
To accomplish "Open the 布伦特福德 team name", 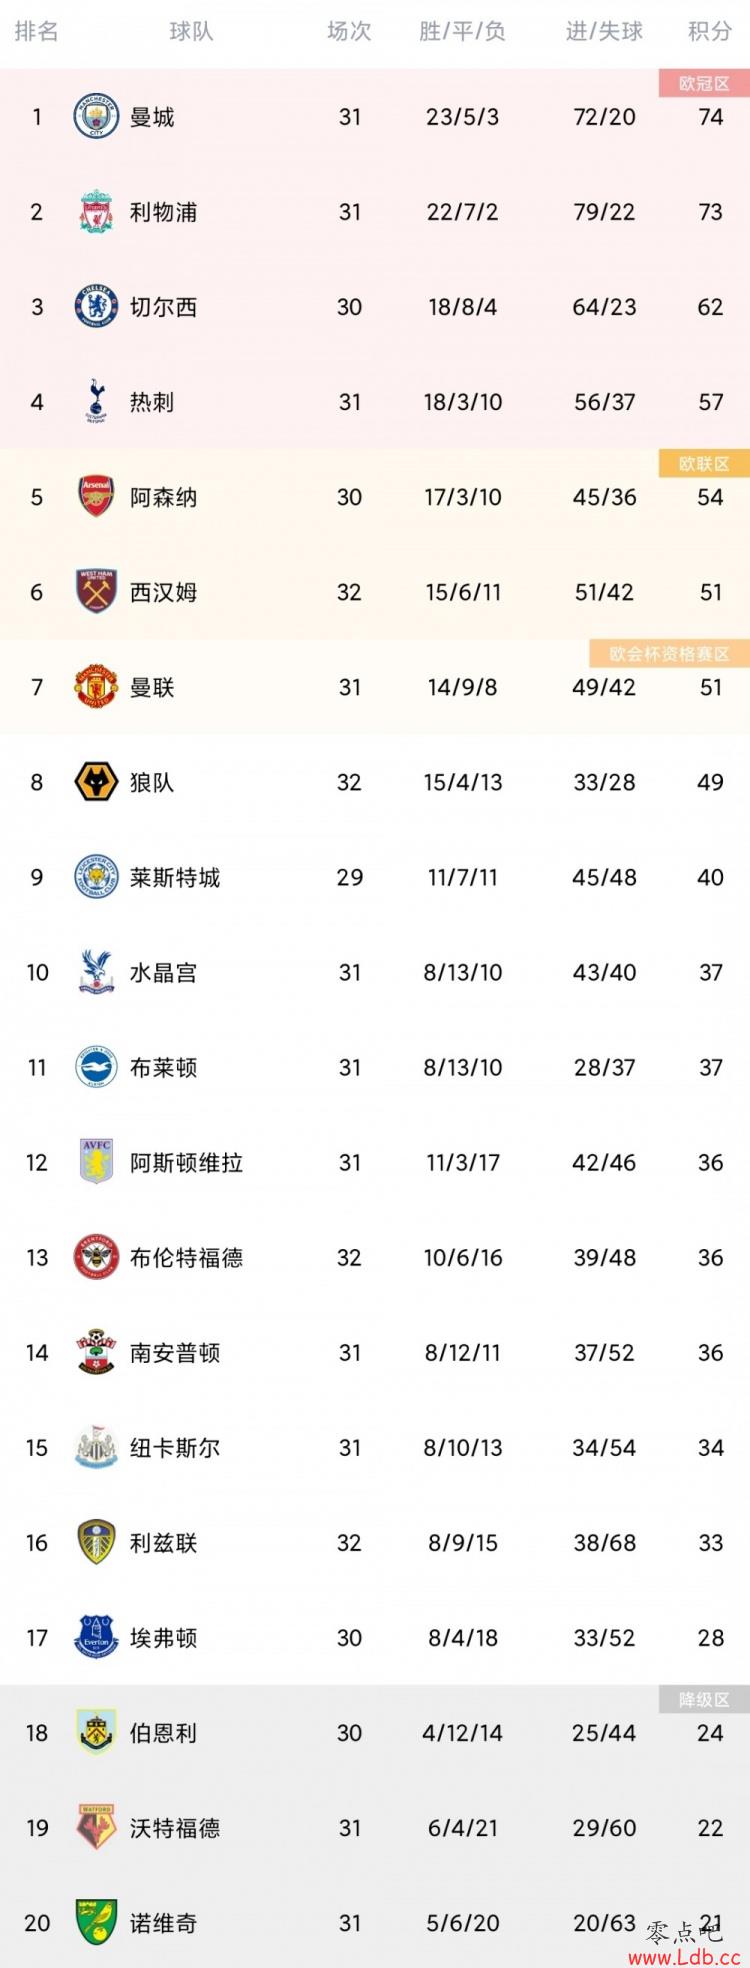I will tap(186, 1258).
